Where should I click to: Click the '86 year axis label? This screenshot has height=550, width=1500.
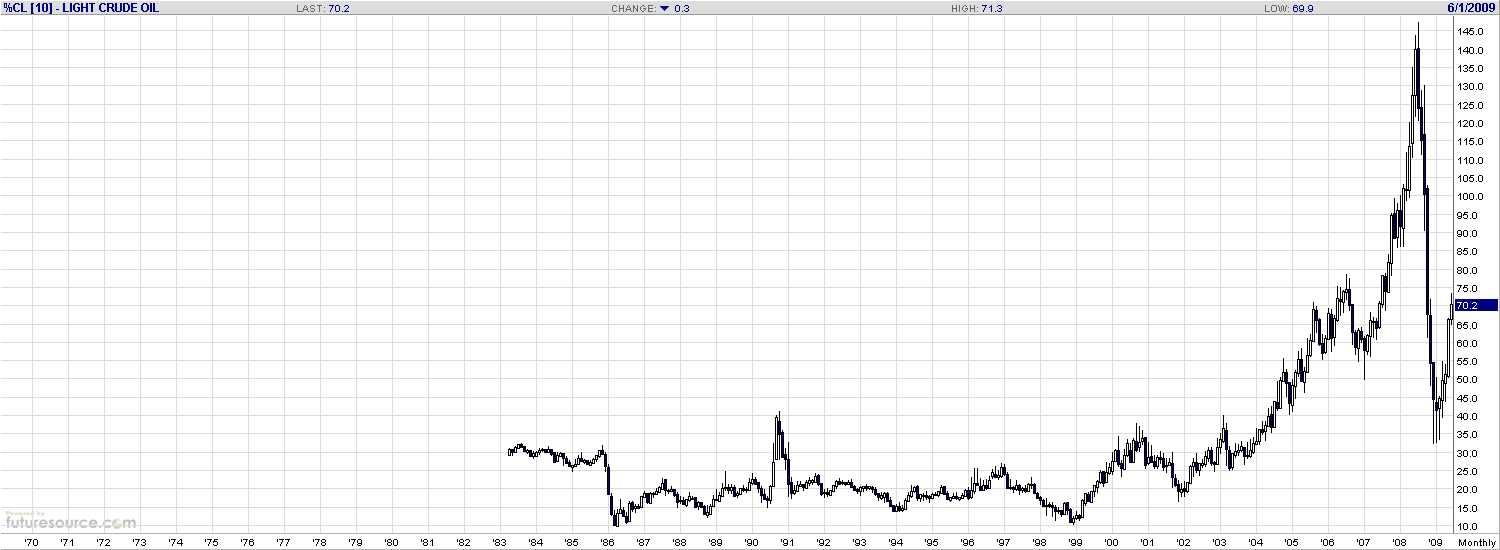[x=607, y=542]
